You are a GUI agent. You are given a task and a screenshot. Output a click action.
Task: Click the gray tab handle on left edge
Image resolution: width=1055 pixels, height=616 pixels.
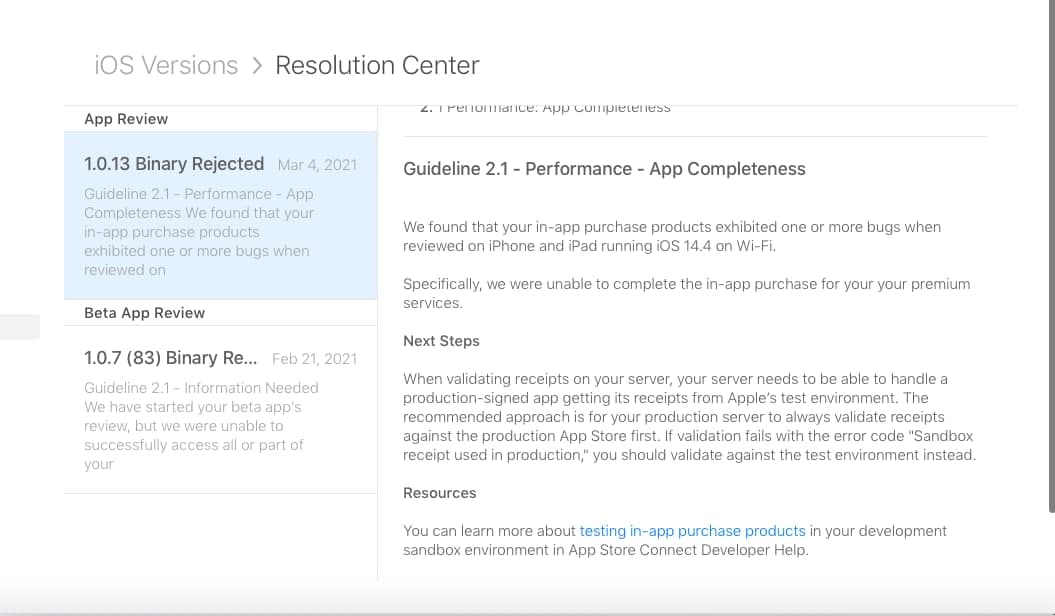point(20,326)
